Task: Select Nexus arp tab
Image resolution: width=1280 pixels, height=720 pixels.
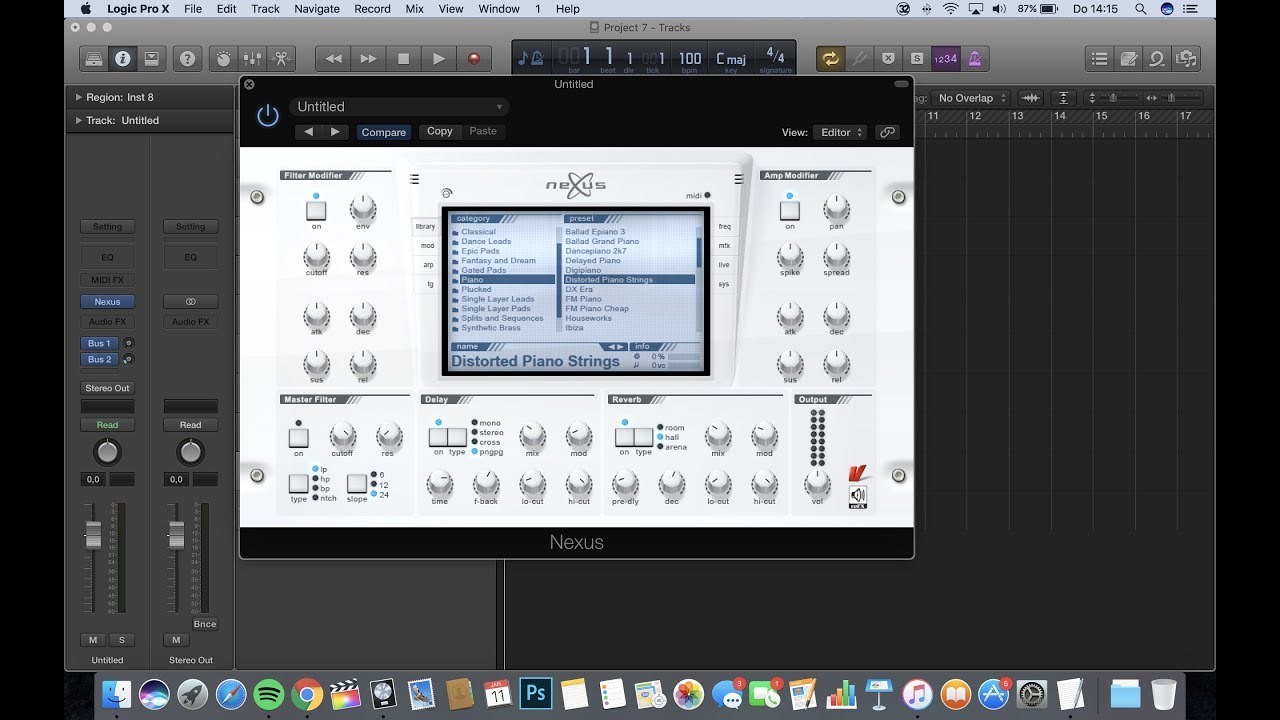Action: coord(428,265)
